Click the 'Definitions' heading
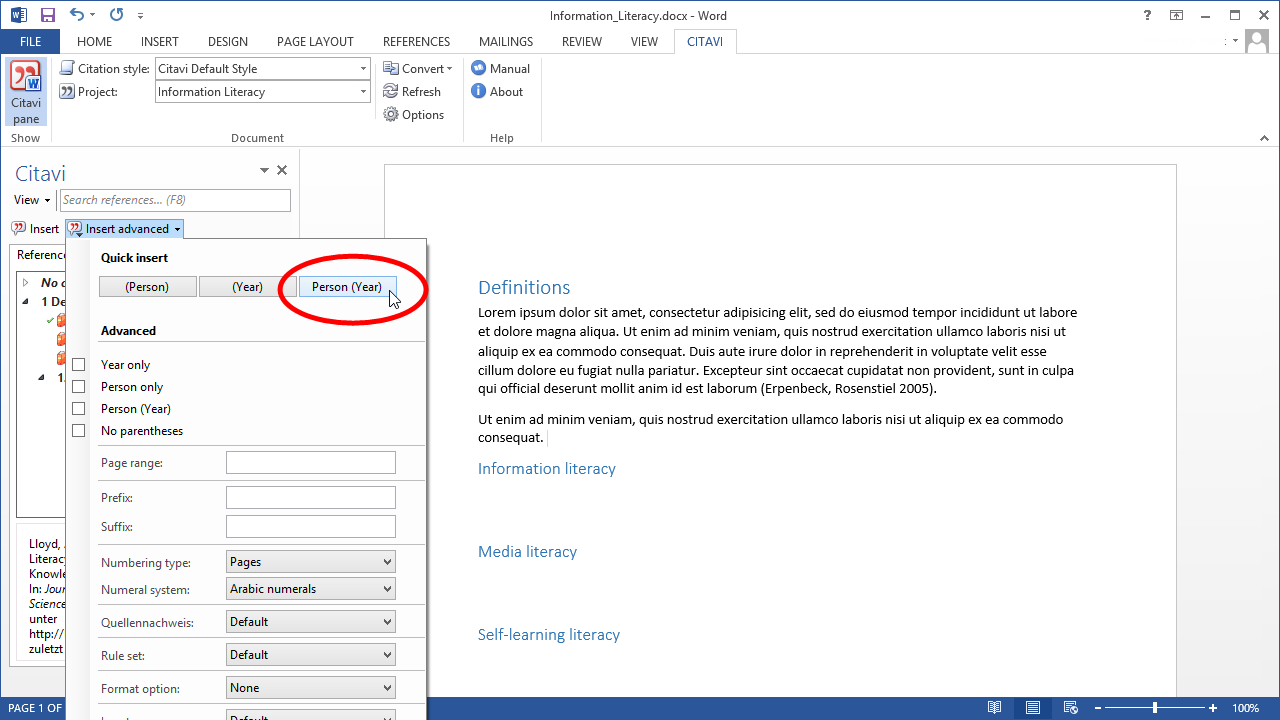Screen dimensions: 1280x720 coord(524,288)
